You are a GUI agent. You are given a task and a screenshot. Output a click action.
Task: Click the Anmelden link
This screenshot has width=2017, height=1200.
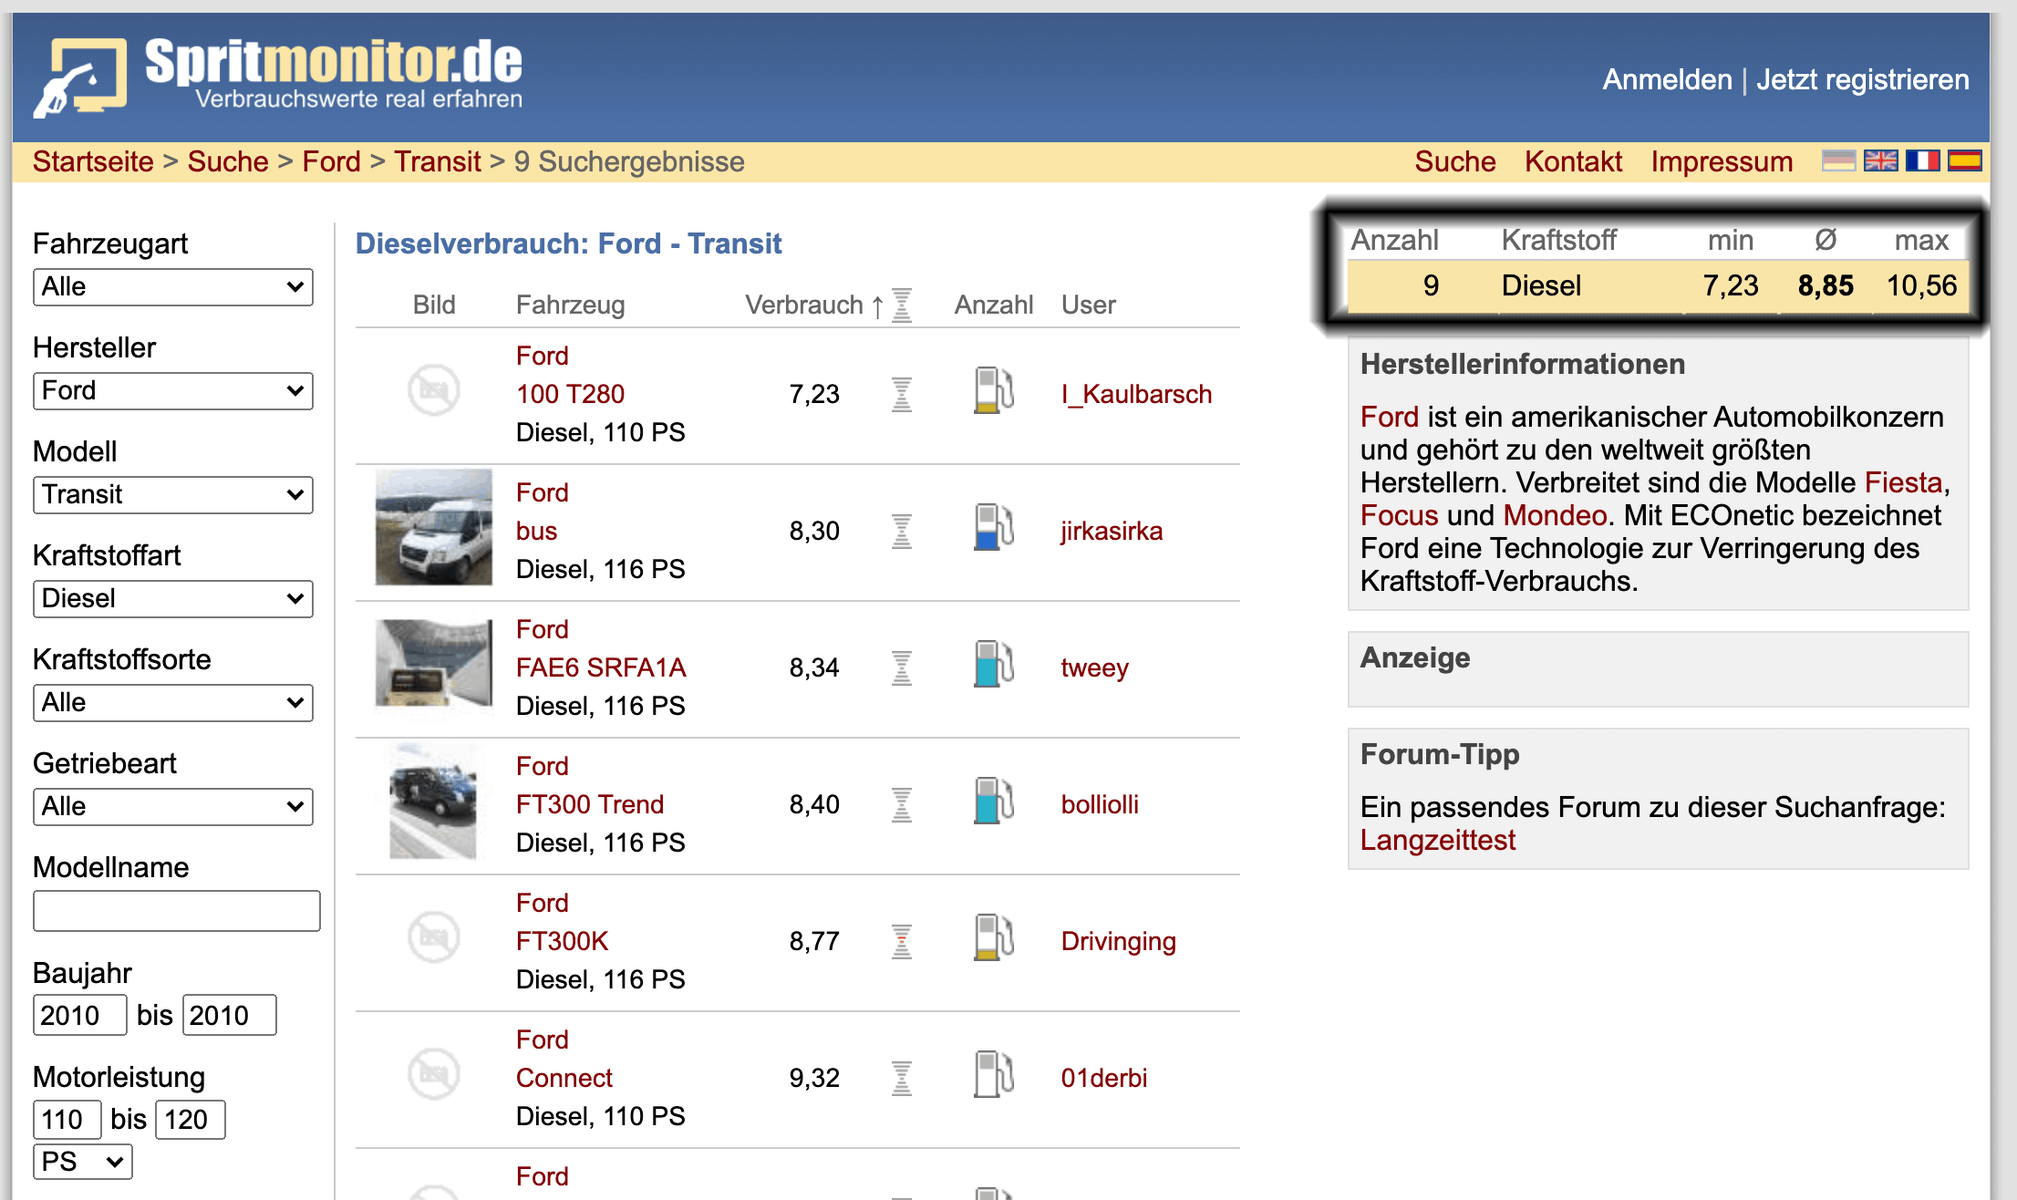pos(1667,80)
